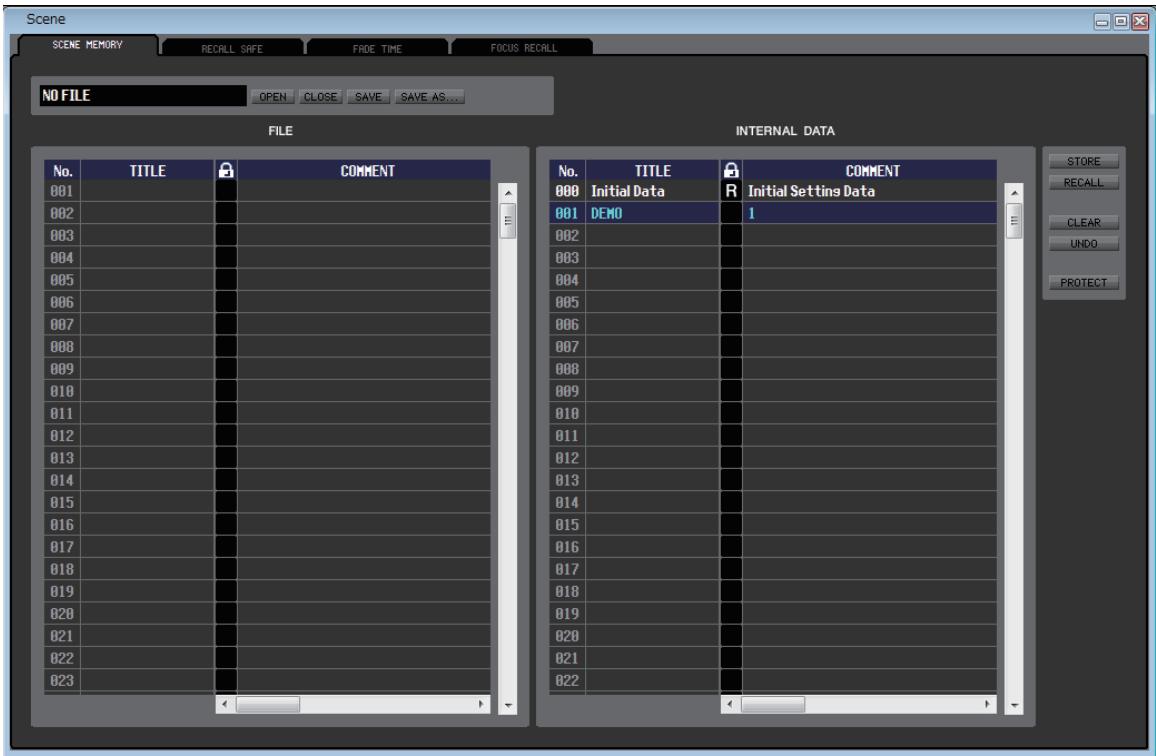Click the NO FILE name field
1156x756 pixels.
pyautogui.click(x=143, y=96)
